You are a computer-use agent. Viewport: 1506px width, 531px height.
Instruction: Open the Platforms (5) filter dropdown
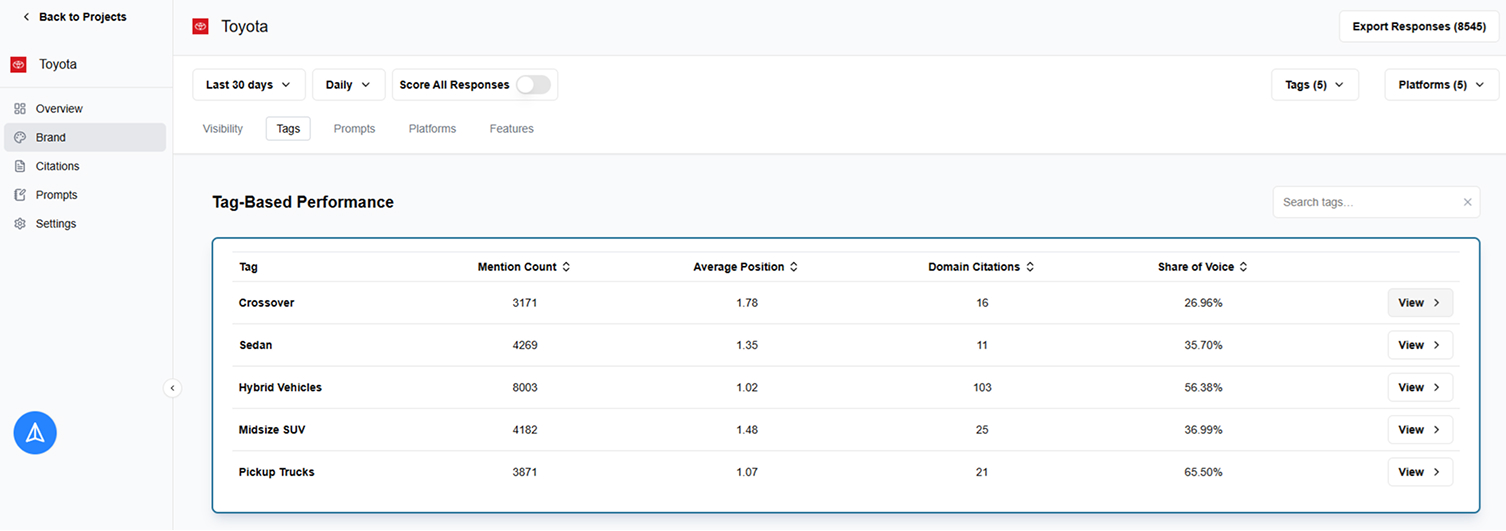coord(1440,85)
